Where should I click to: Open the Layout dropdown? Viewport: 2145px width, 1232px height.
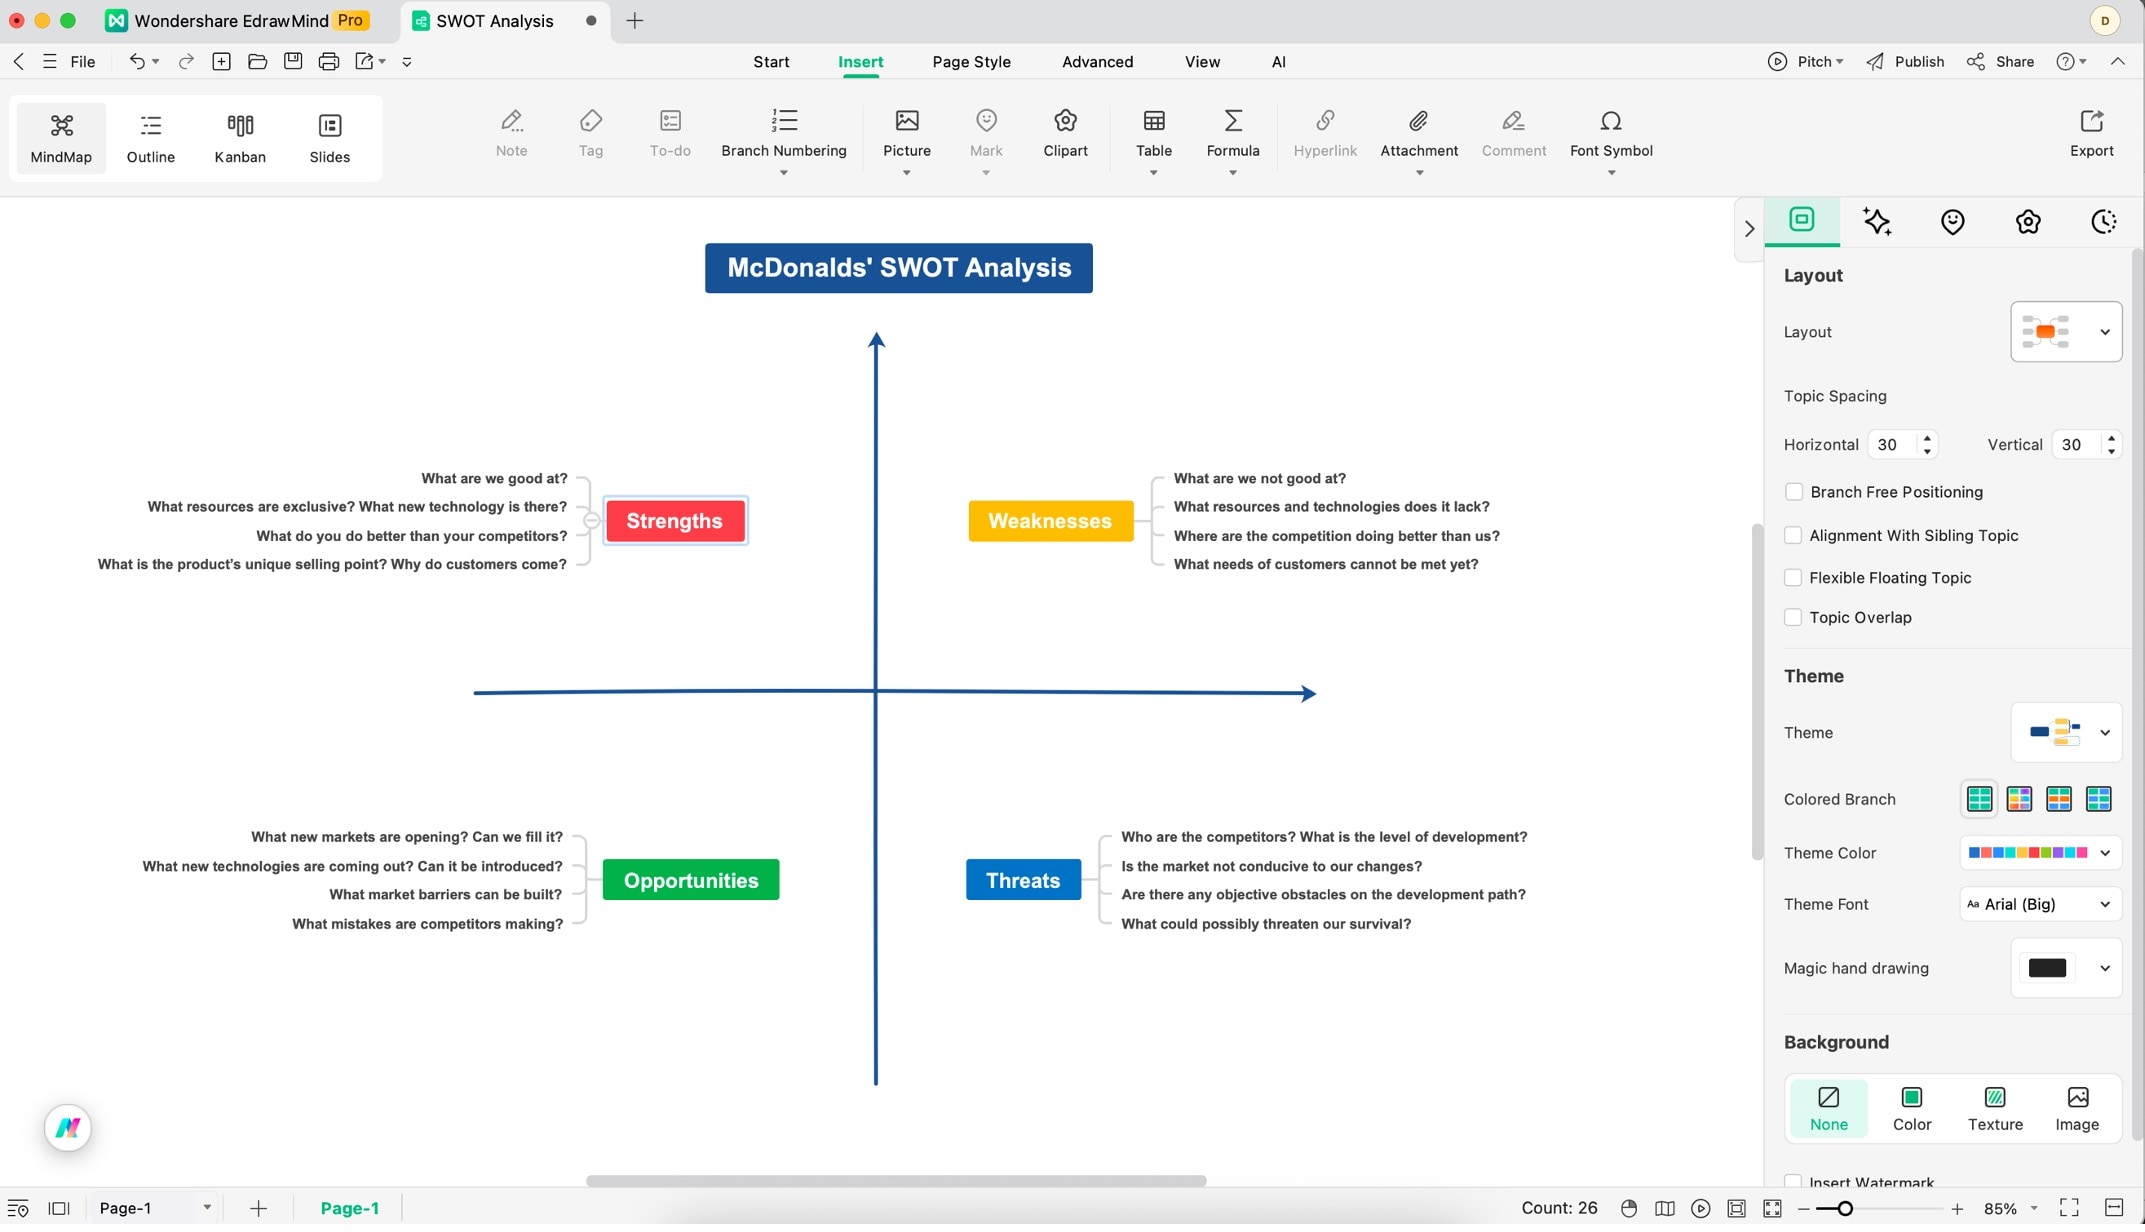(x=2066, y=332)
